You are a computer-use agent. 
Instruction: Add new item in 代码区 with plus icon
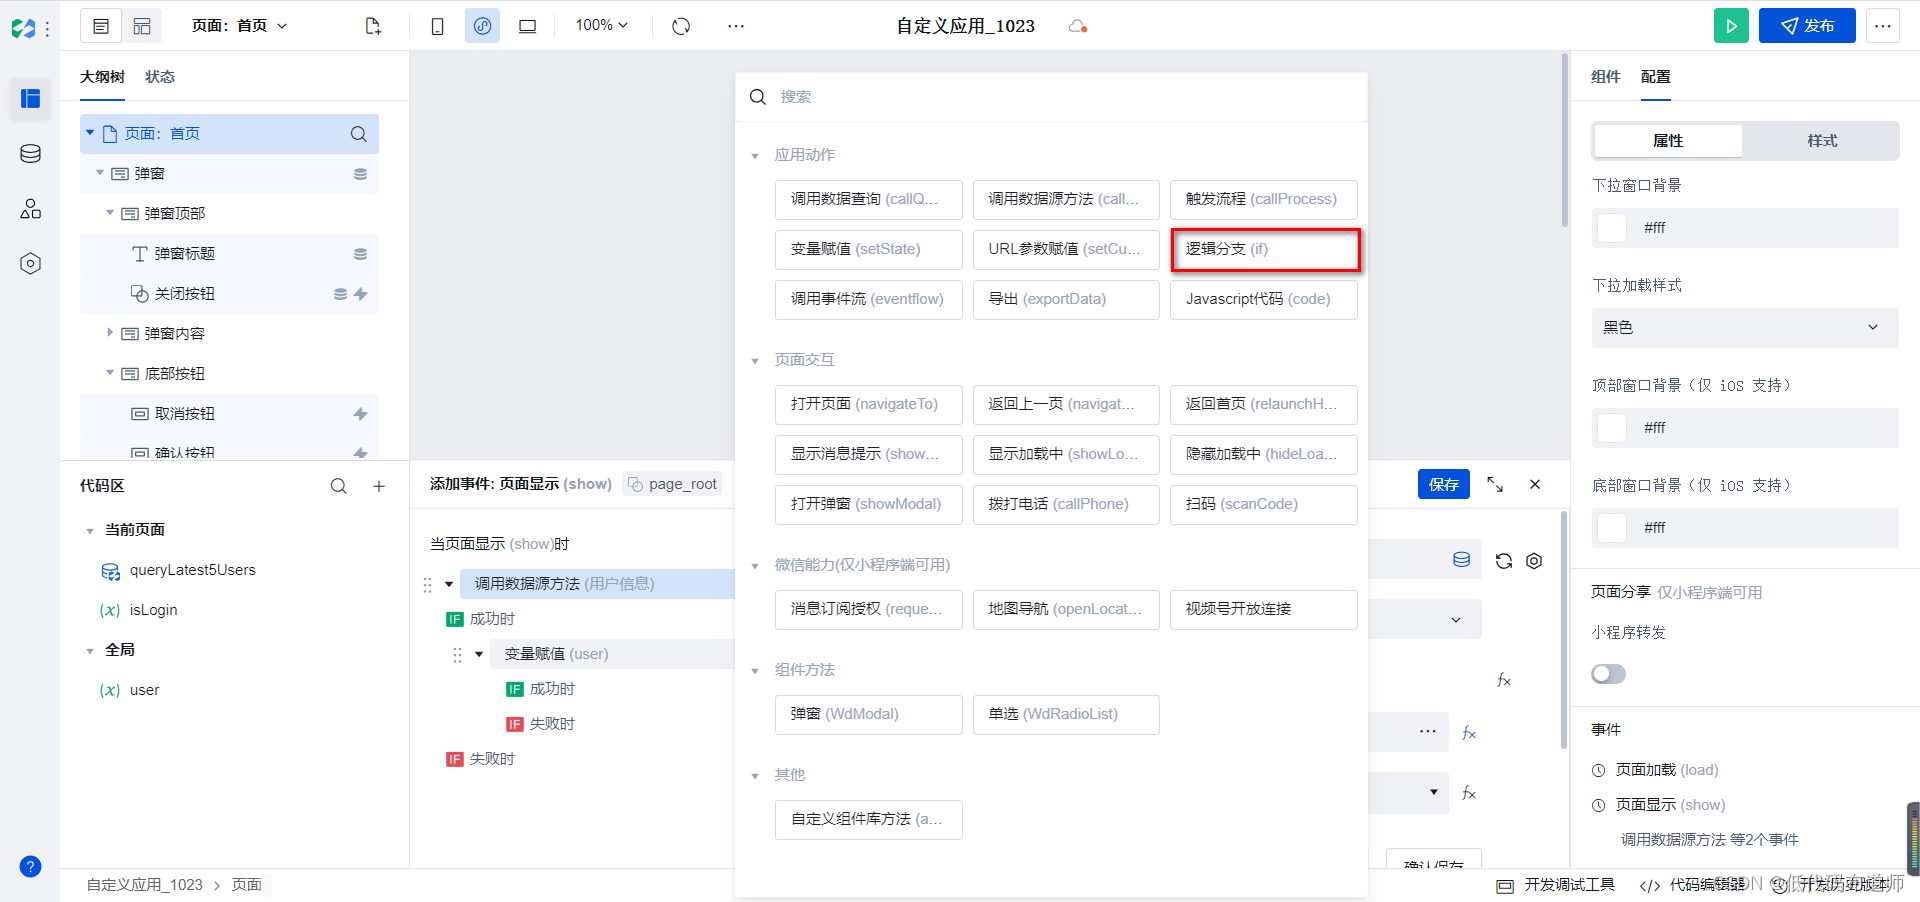tap(379, 486)
